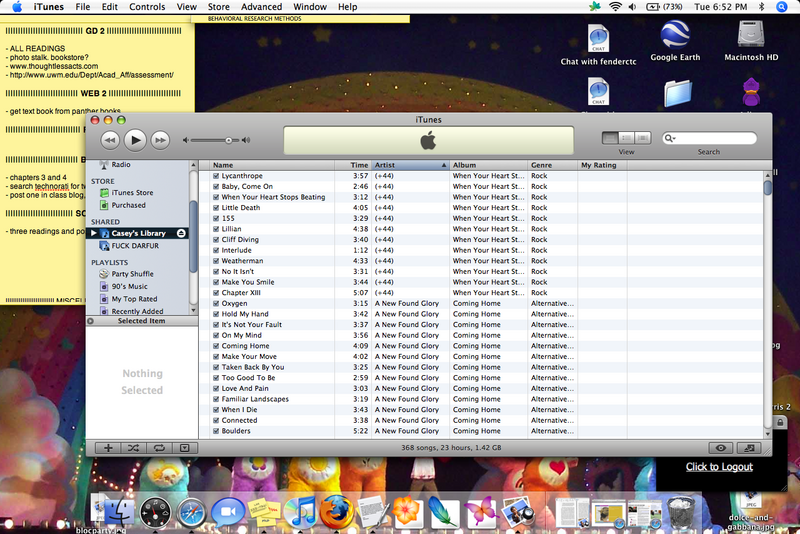
Task: Open Google Earth from the desktop
Action: (x=675, y=41)
